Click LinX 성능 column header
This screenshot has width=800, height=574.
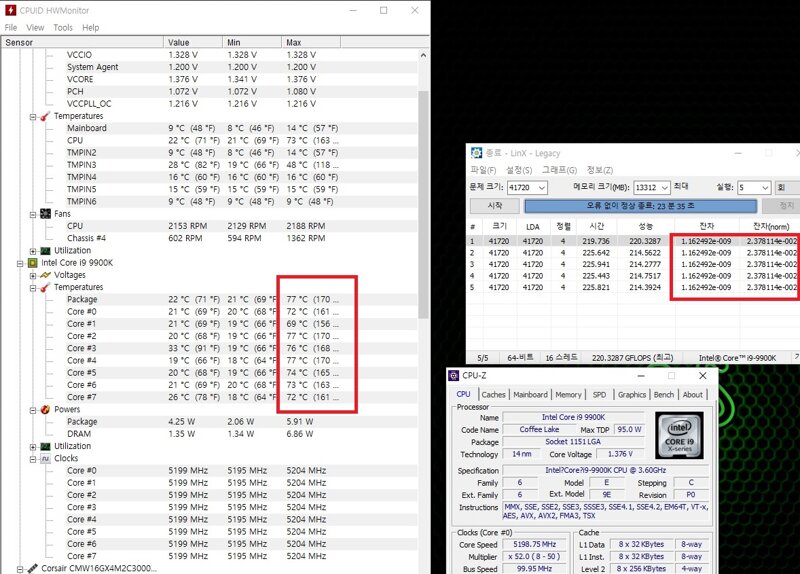645,226
